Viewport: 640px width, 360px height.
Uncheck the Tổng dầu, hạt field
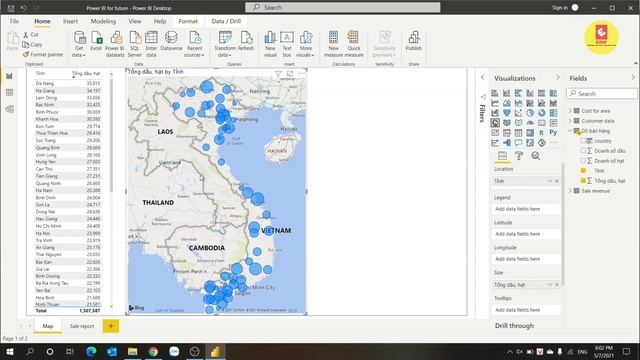[x=583, y=180]
